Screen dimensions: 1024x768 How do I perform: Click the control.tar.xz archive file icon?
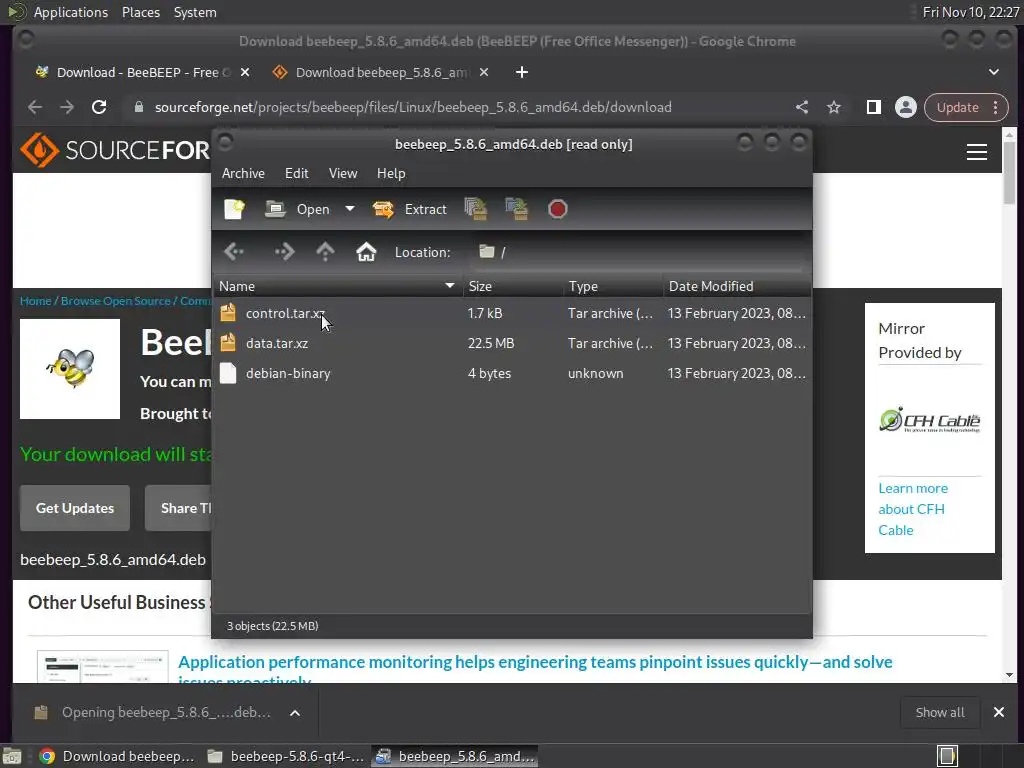228,313
